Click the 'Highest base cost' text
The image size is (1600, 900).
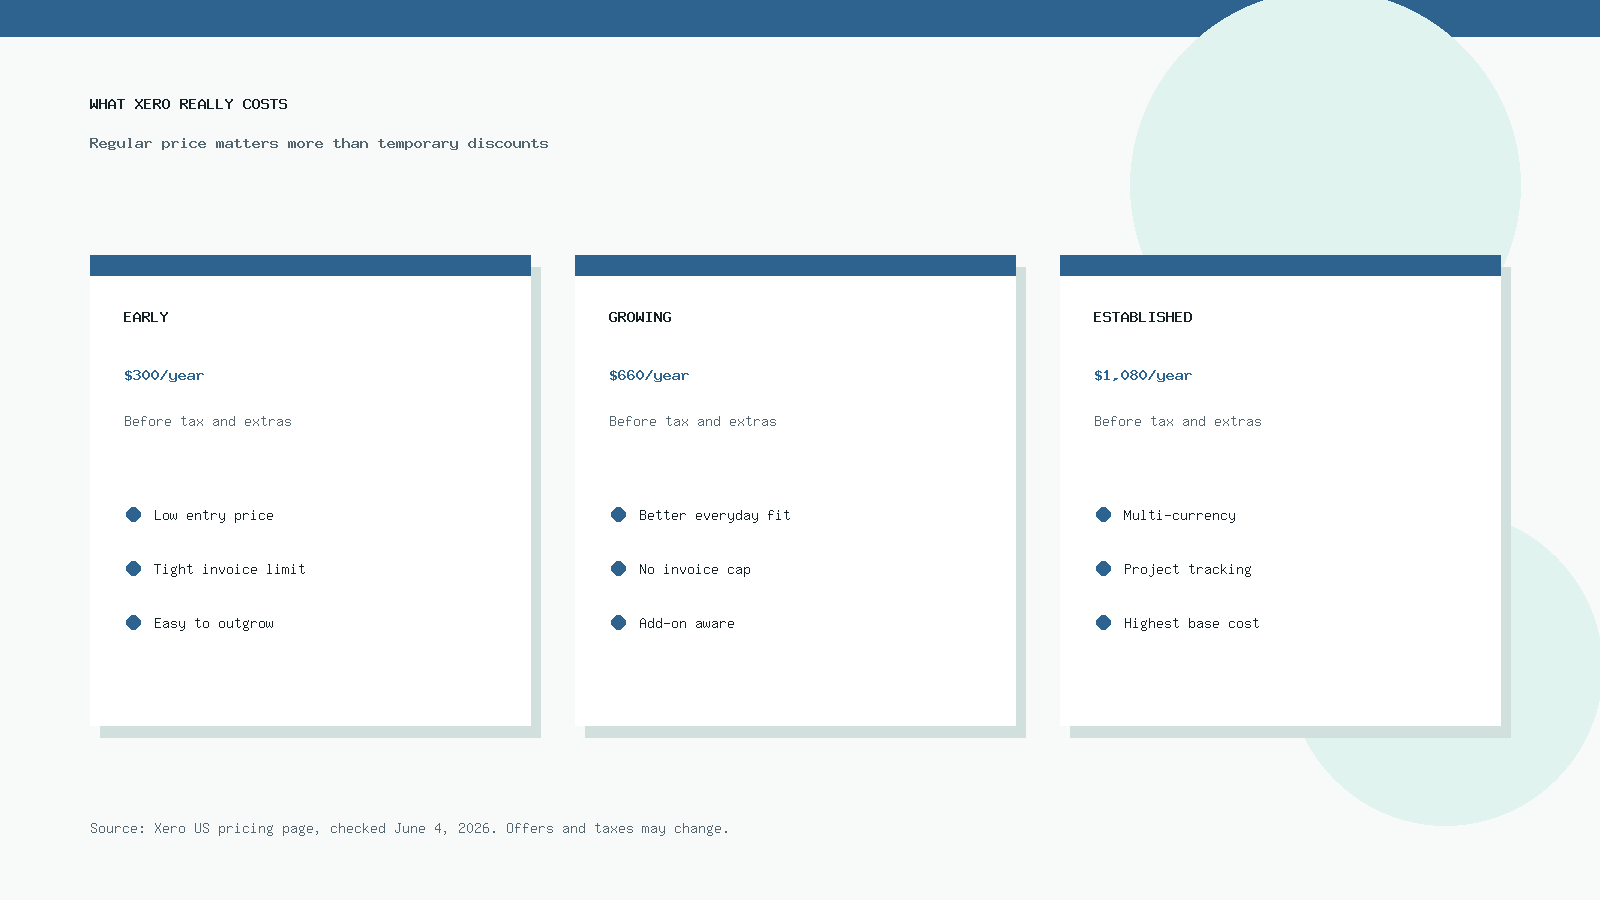click(x=1192, y=624)
